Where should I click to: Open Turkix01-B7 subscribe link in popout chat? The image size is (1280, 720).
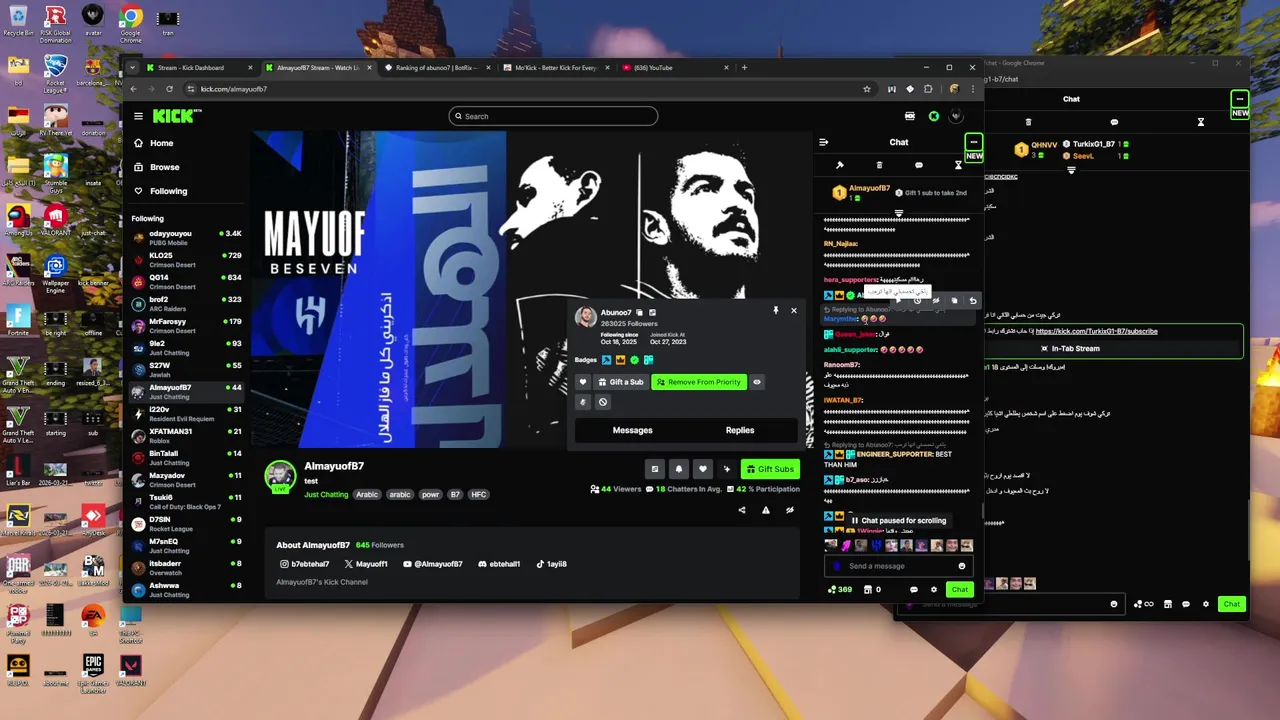1096,331
